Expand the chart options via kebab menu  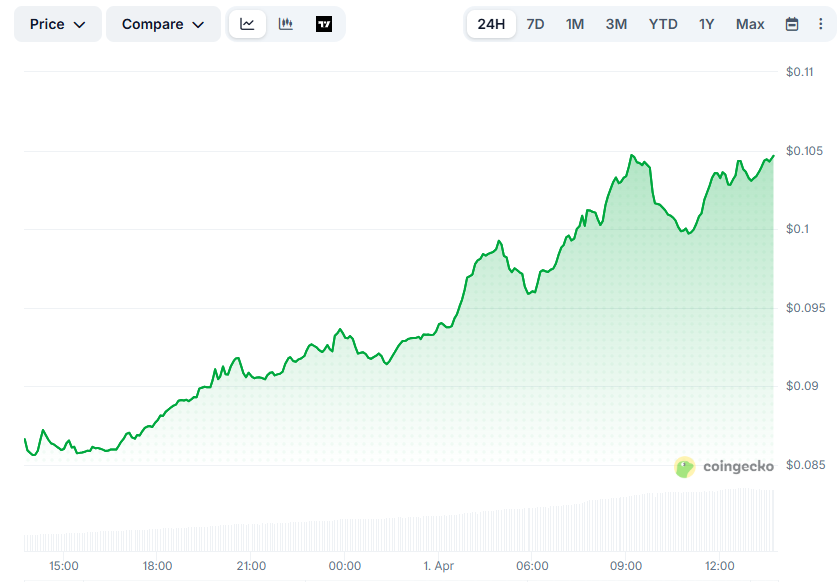coord(823,23)
